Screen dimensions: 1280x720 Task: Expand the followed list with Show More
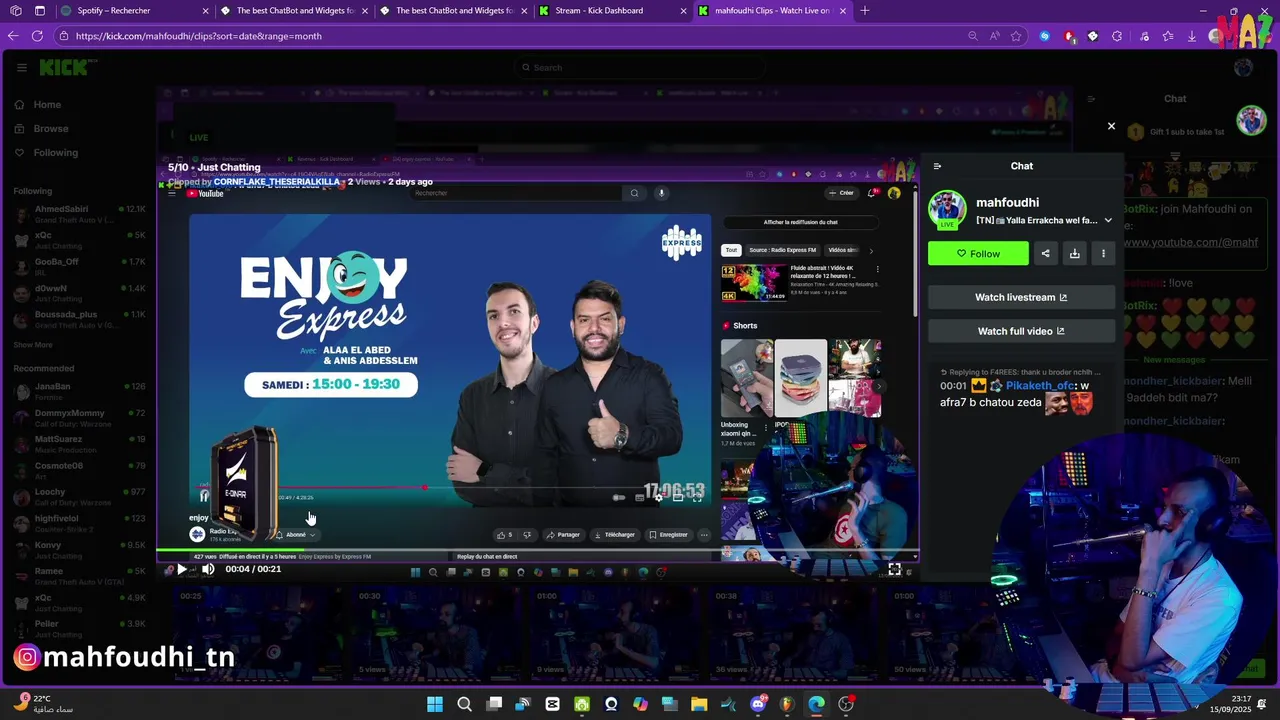click(33, 345)
